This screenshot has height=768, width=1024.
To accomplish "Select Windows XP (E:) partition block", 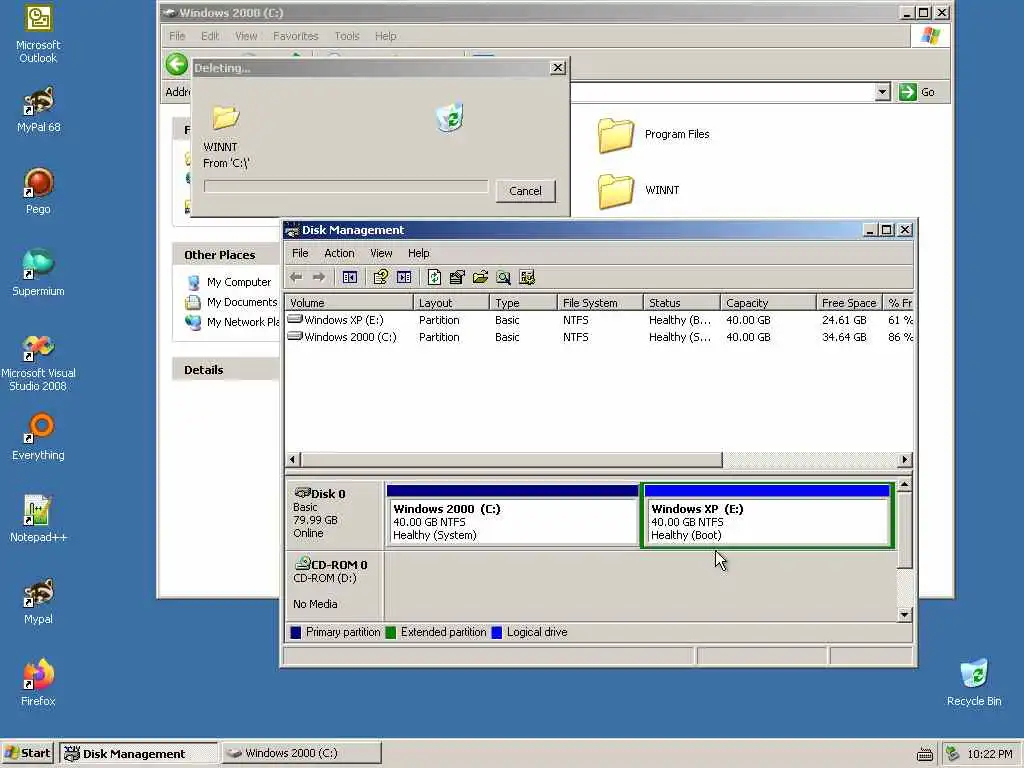I will point(767,515).
